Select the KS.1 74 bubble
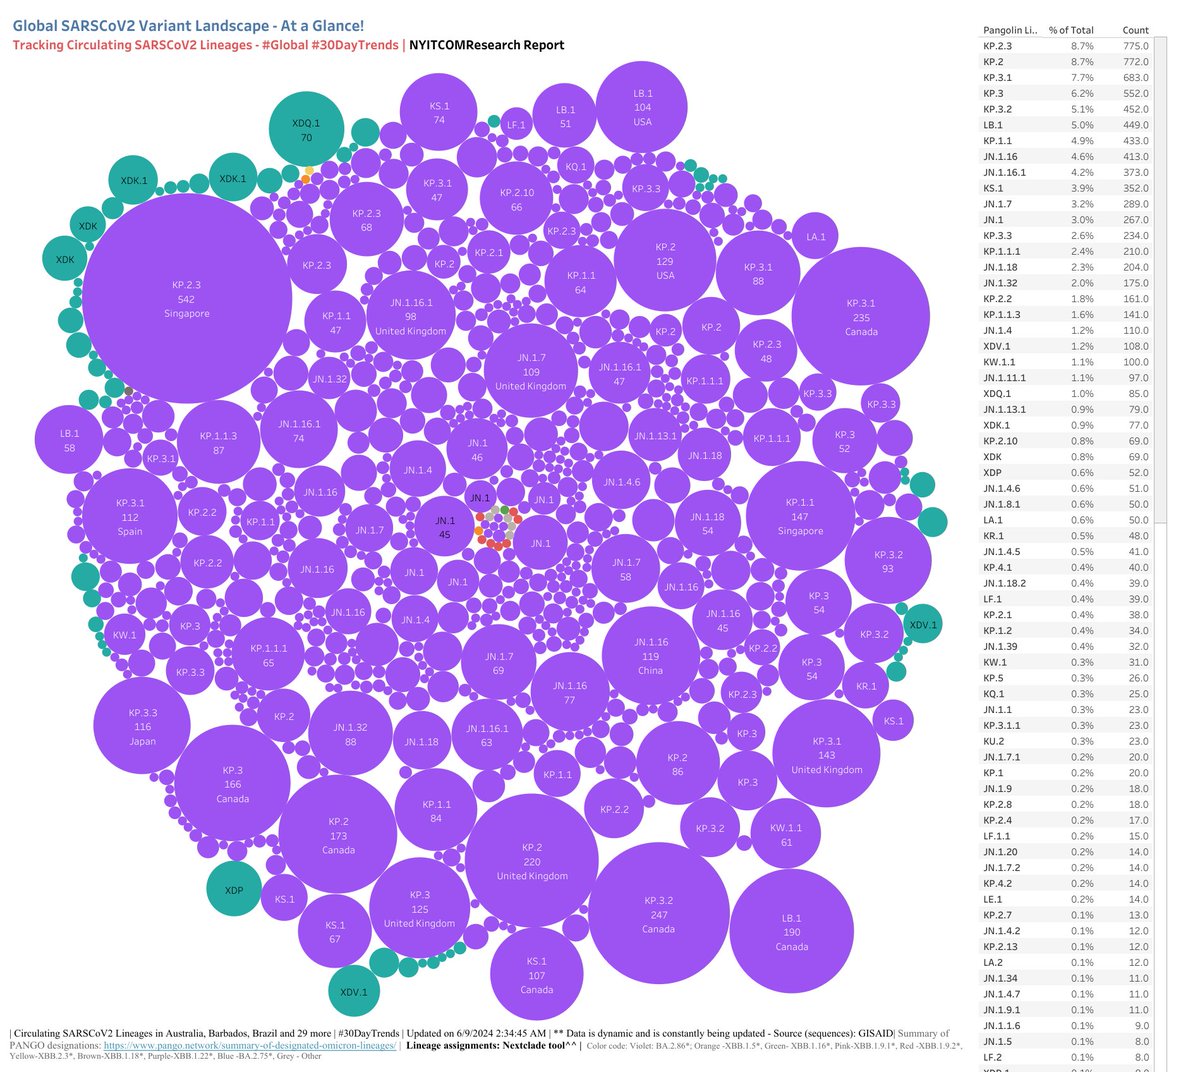1200x1072 pixels. pyautogui.click(x=439, y=113)
